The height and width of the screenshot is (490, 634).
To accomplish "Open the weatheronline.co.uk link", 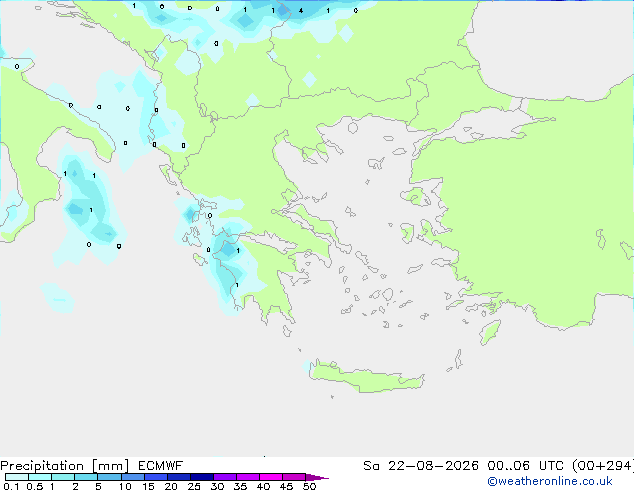I will [550, 481].
